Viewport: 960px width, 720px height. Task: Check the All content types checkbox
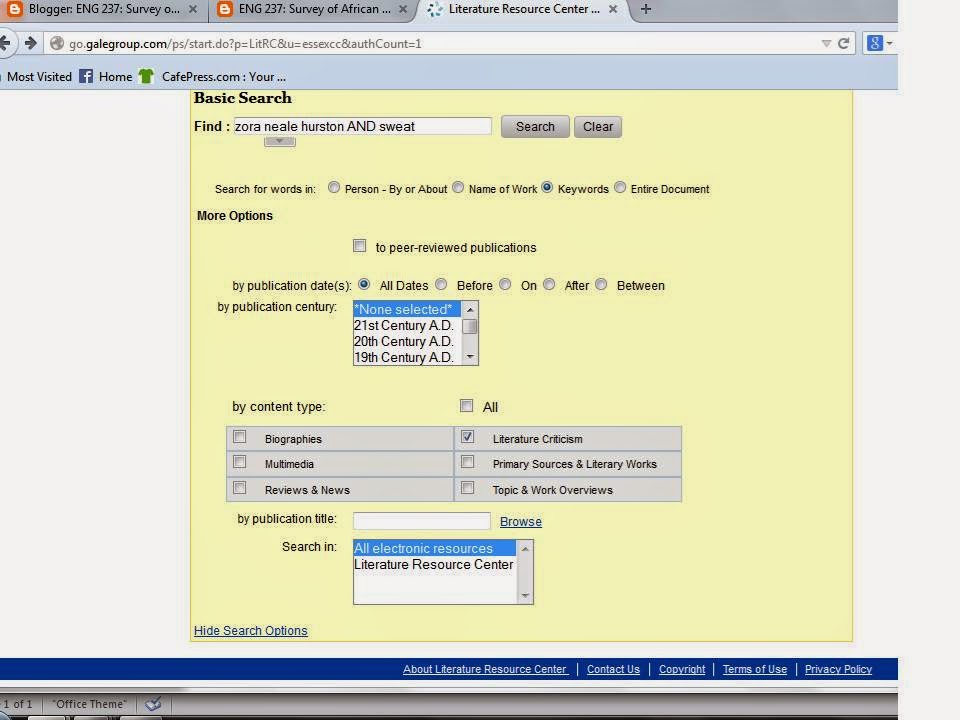[x=467, y=405]
